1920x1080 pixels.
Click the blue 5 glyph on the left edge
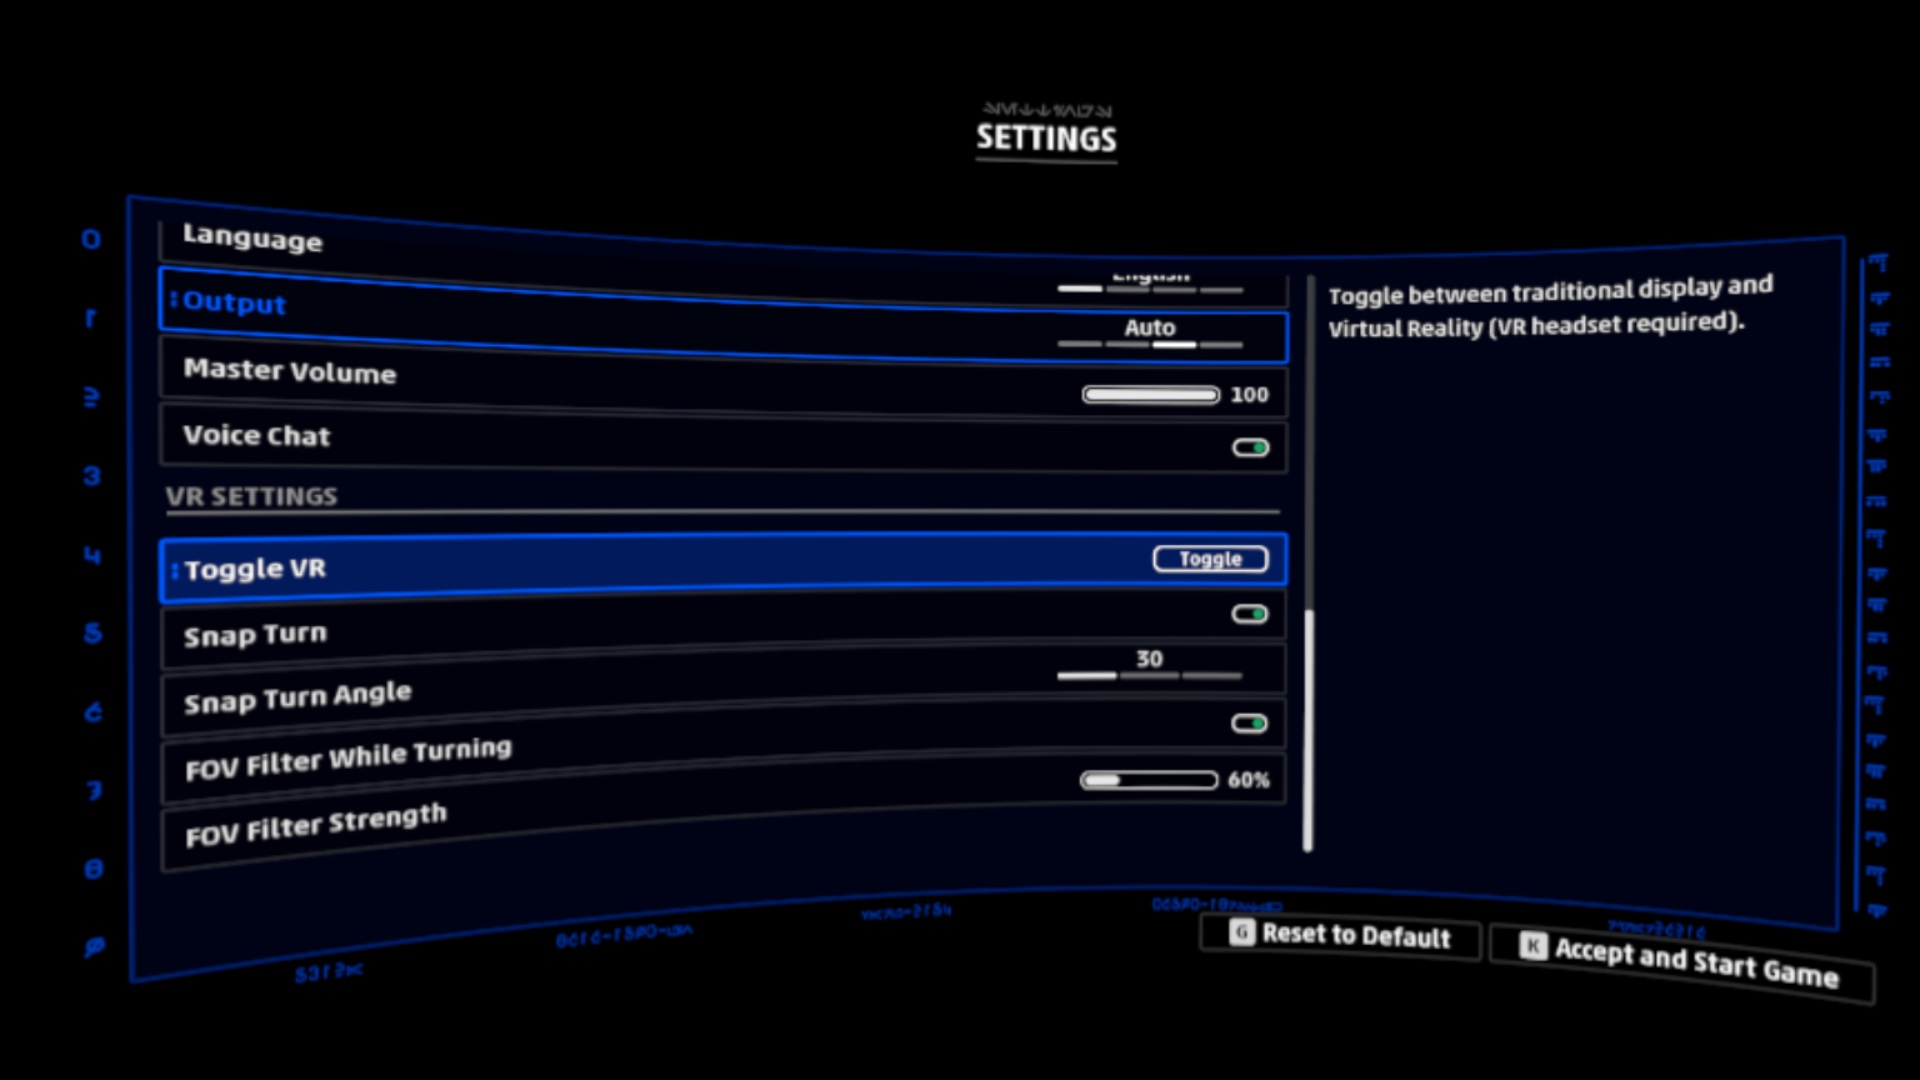[93, 633]
